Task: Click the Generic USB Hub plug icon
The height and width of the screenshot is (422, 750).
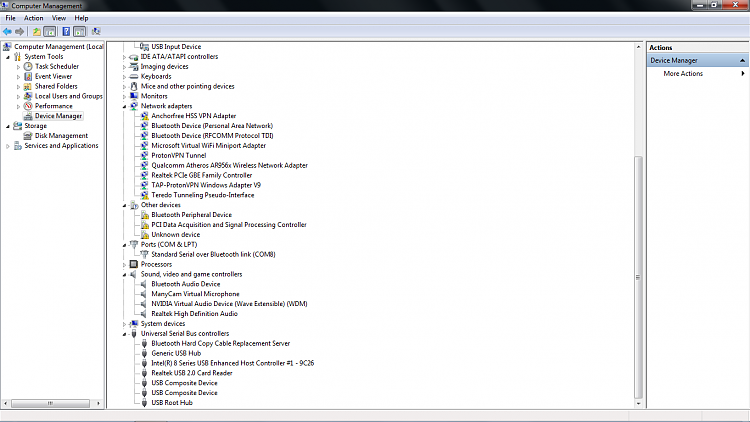Action: 144,354
